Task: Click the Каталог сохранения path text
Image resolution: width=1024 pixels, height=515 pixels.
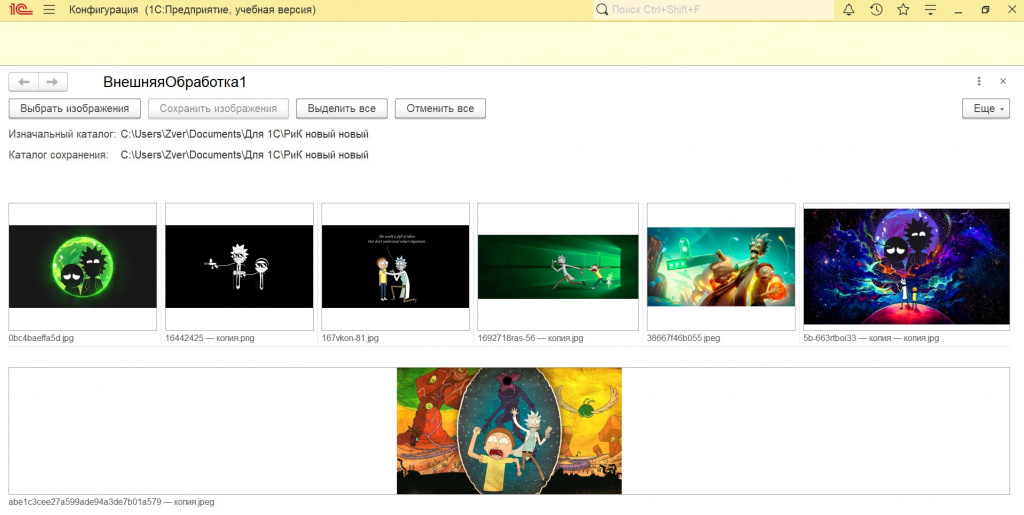Action: click(244, 155)
